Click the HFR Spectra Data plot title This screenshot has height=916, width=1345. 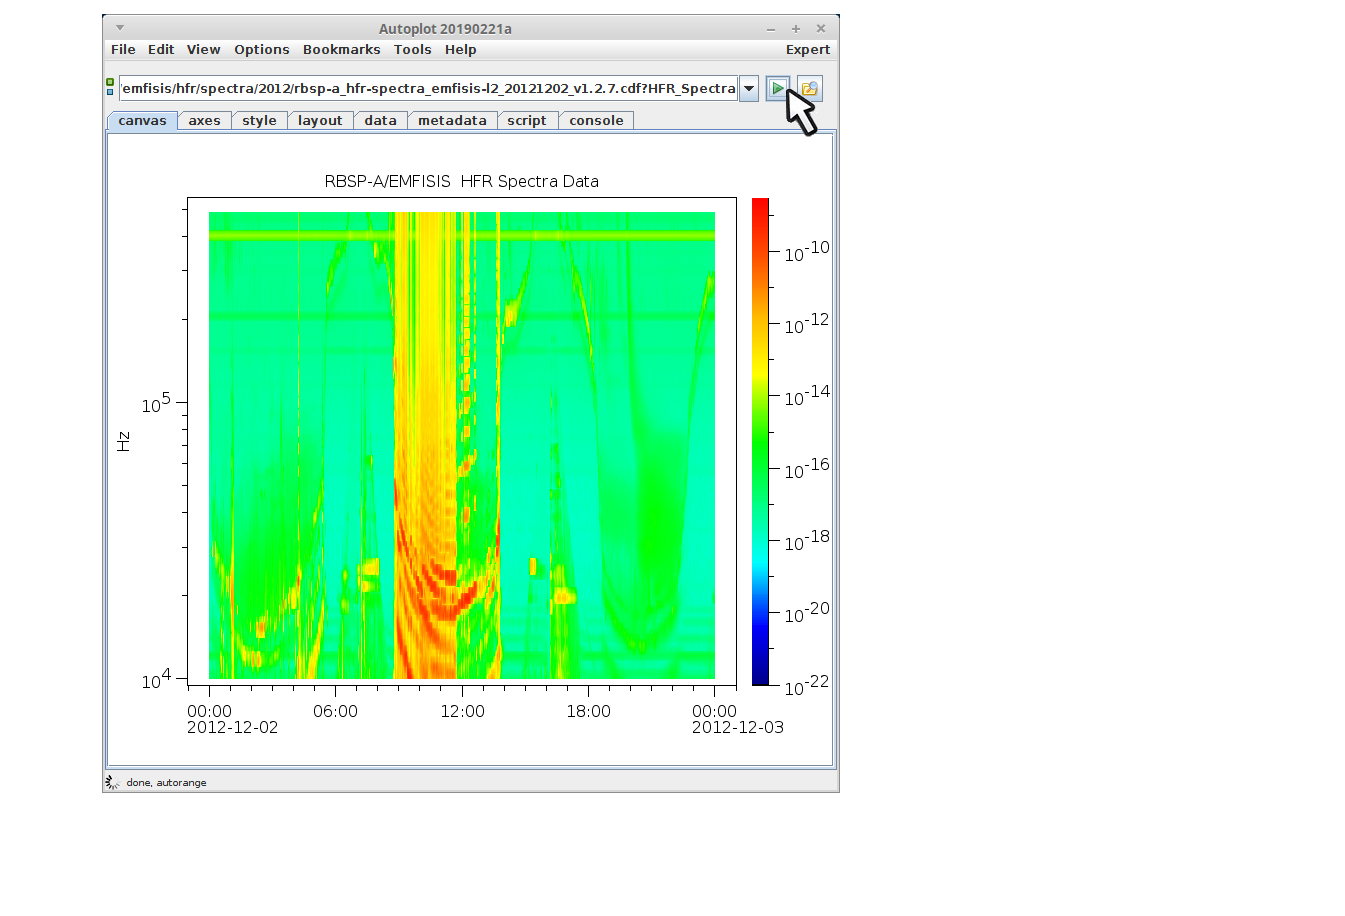pos(461,181)
